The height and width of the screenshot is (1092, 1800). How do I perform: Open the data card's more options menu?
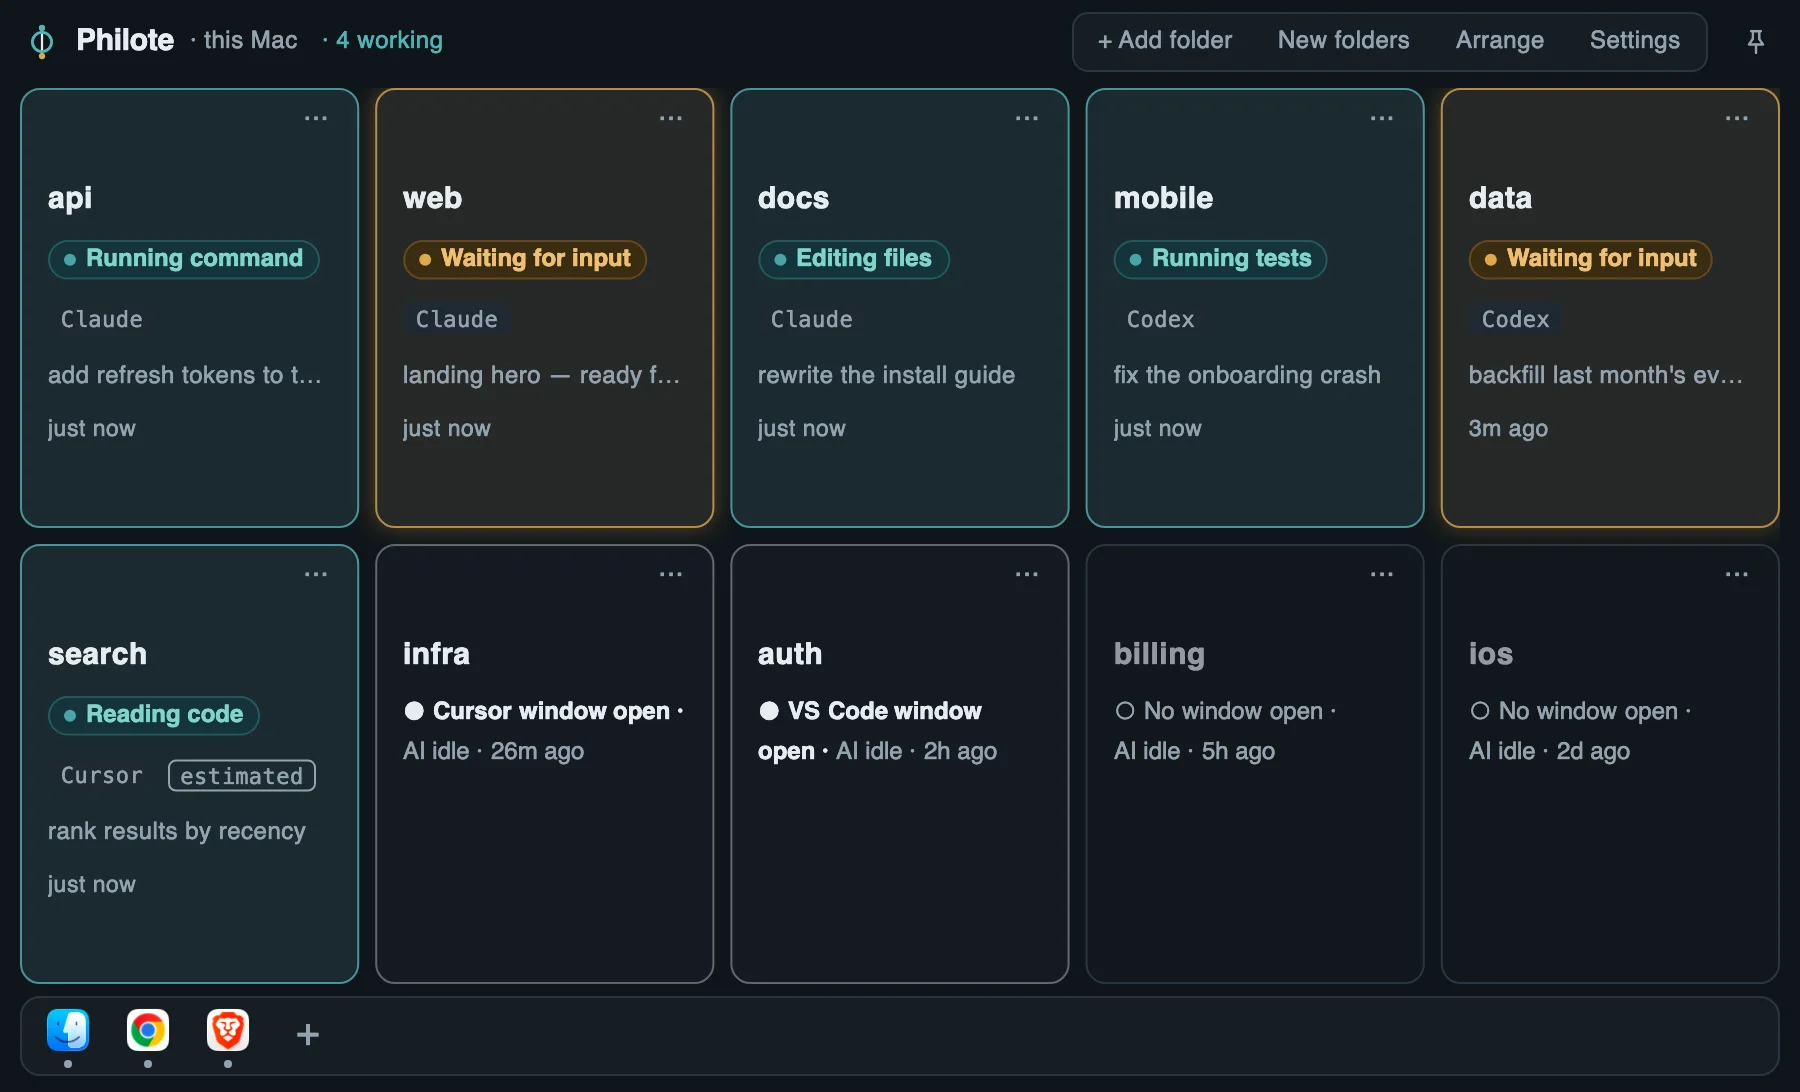tap(1737, 118)
